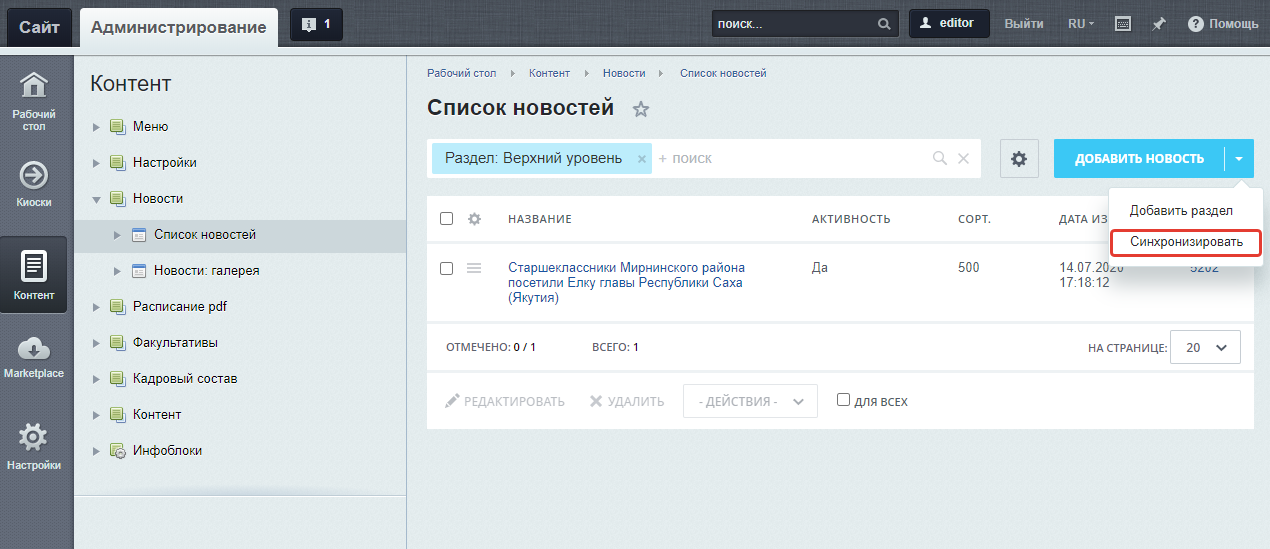This screenshot has width=1270, height=549.
Task: Enable the Для всех checkbox
Action: point(843,400)
